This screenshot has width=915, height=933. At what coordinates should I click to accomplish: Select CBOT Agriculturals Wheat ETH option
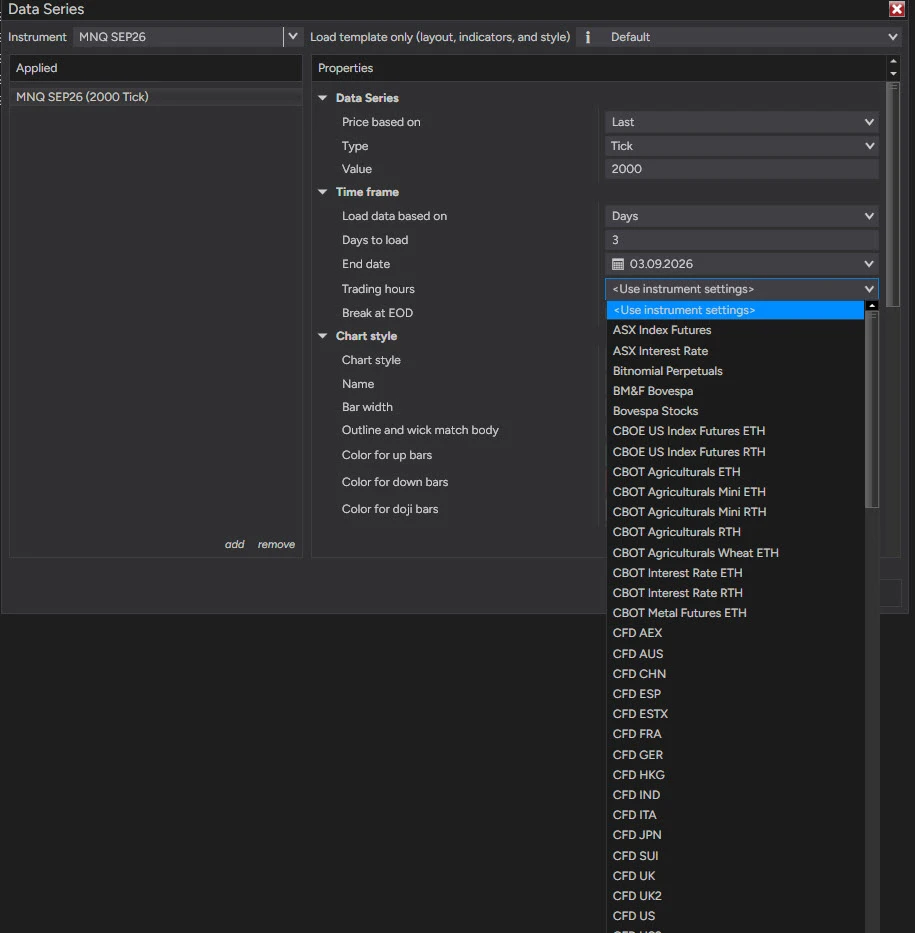pyautogui.click(x=735, y=553)
